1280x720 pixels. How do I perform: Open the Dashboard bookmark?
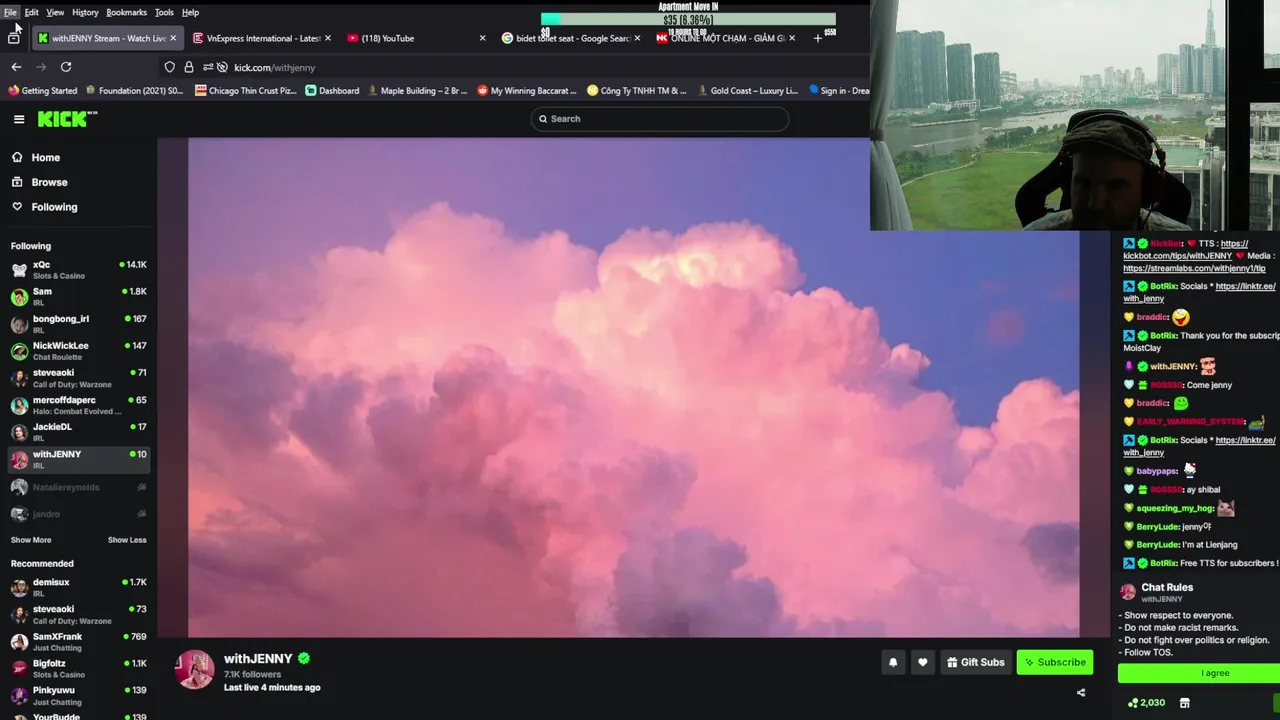pos(332,91)
